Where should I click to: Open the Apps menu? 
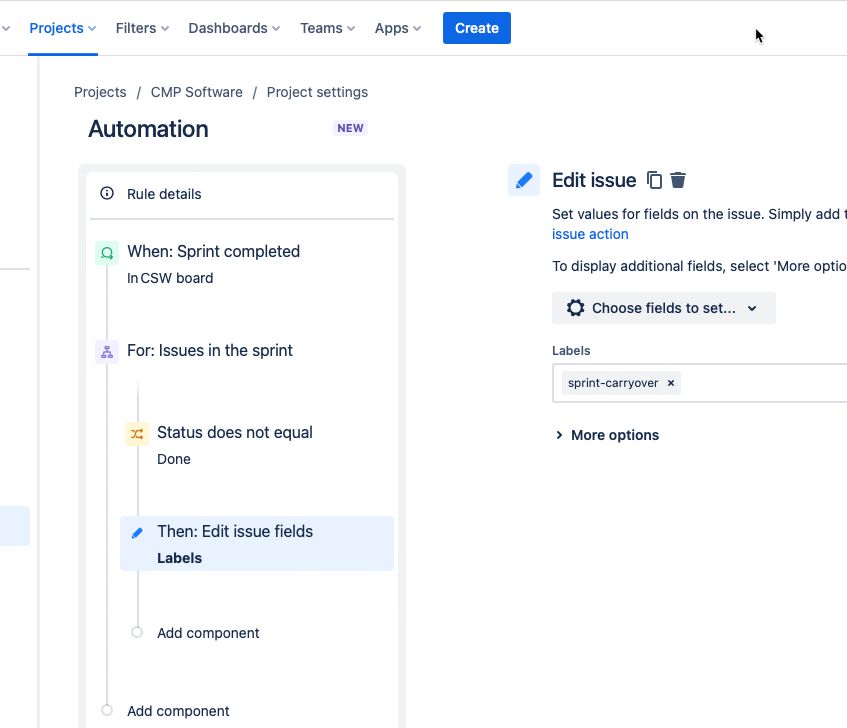tap(398, 28)
